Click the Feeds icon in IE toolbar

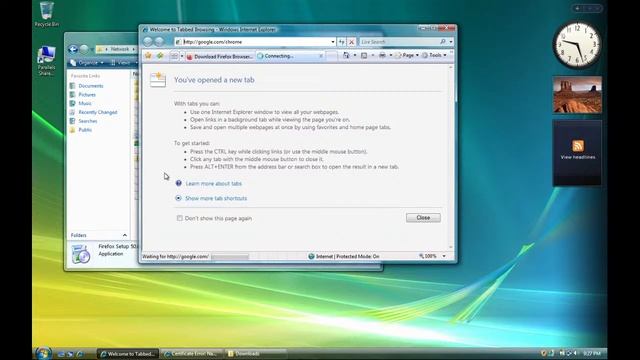pos(364,55)
